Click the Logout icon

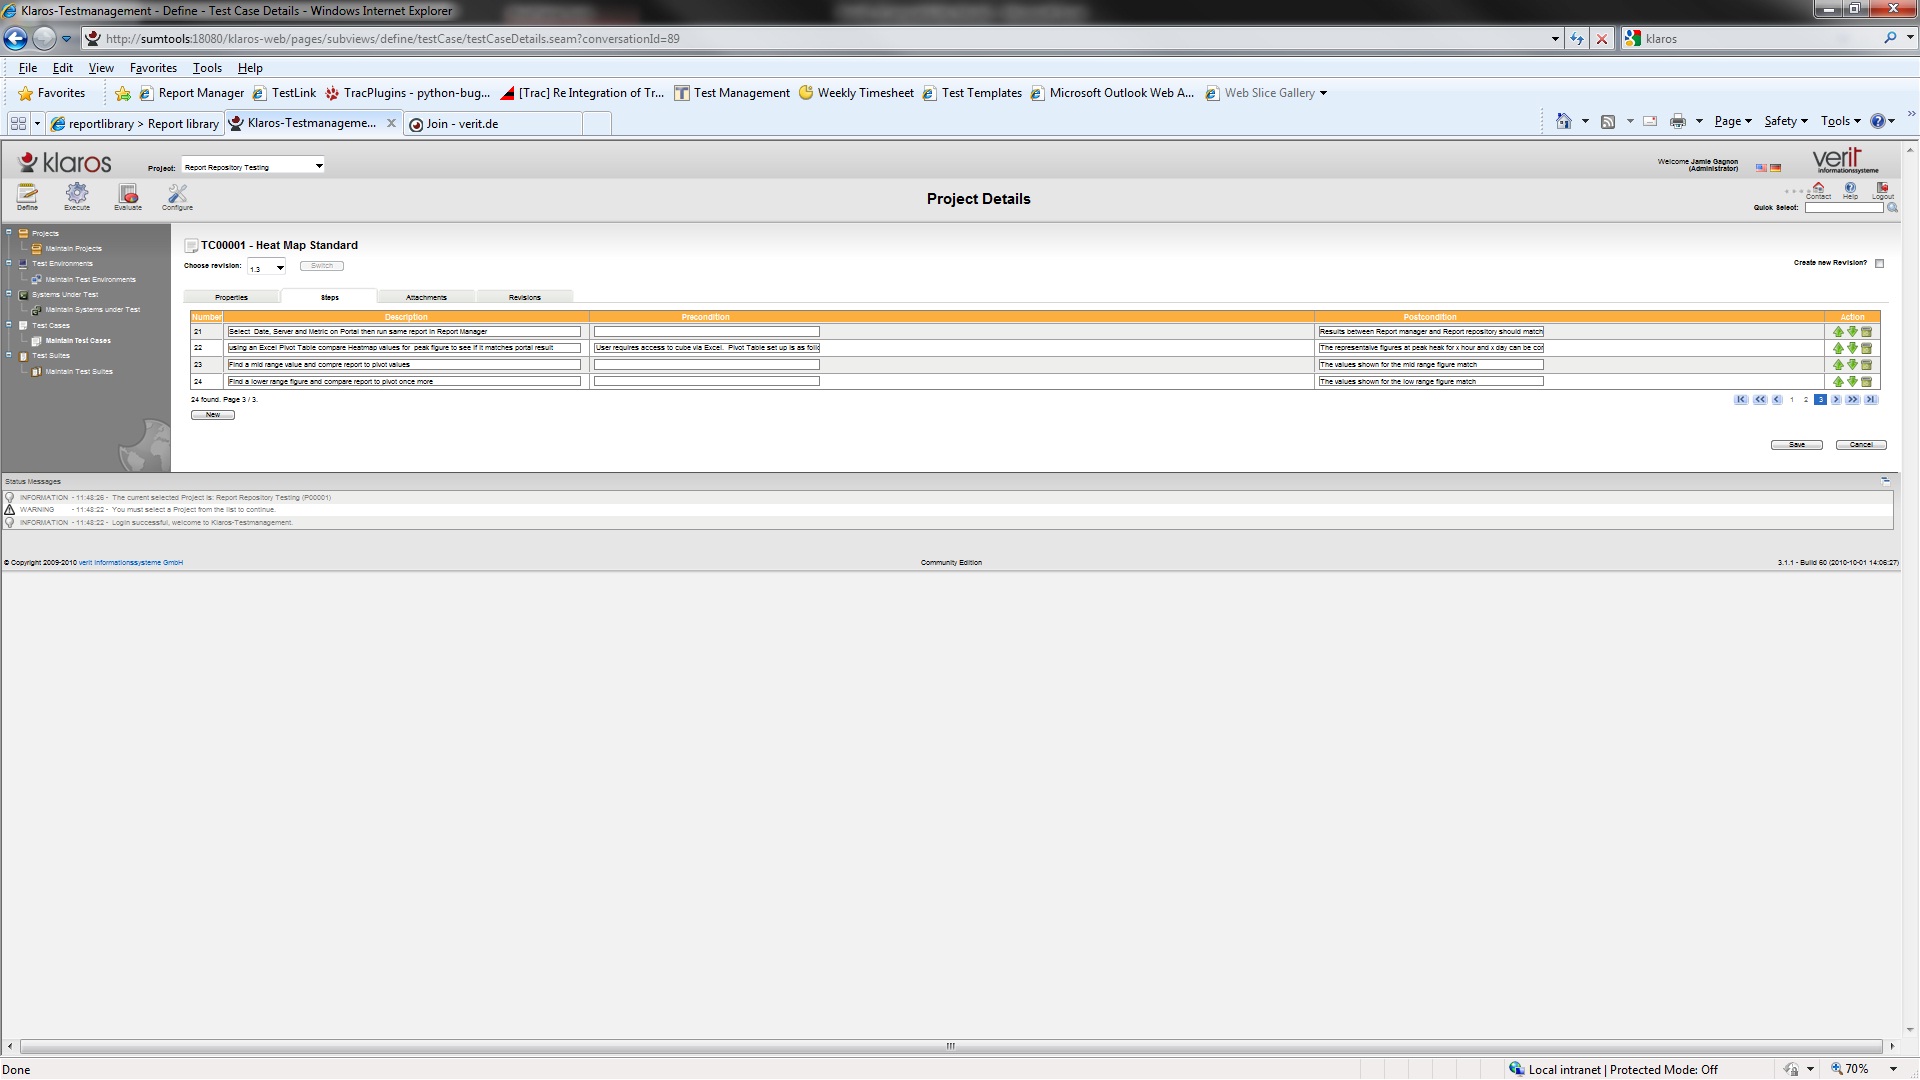click(x=1882, y=189)
